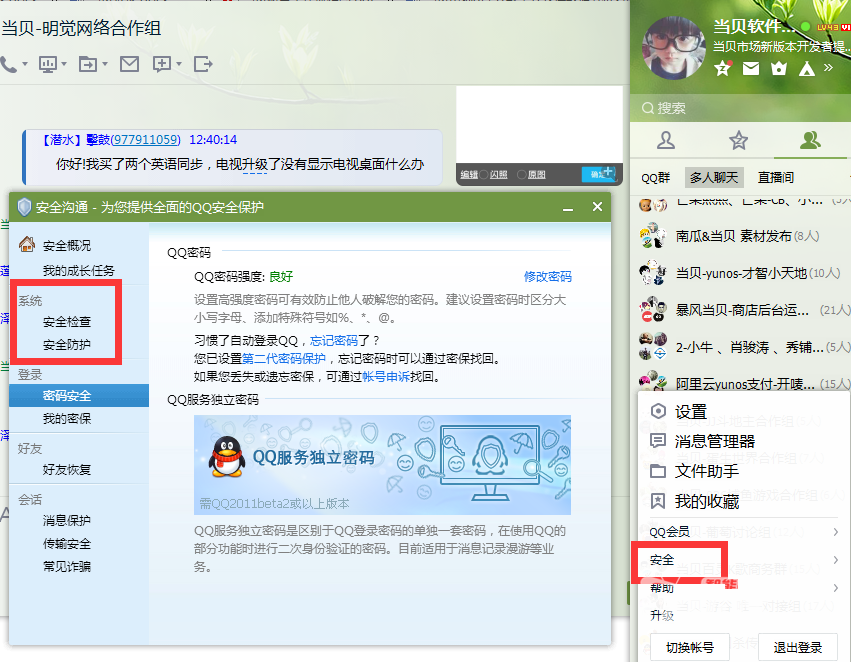Select the 多人聊天 sub-tab
This screenshot has height=662, width=851.
[x=714, y=177]
